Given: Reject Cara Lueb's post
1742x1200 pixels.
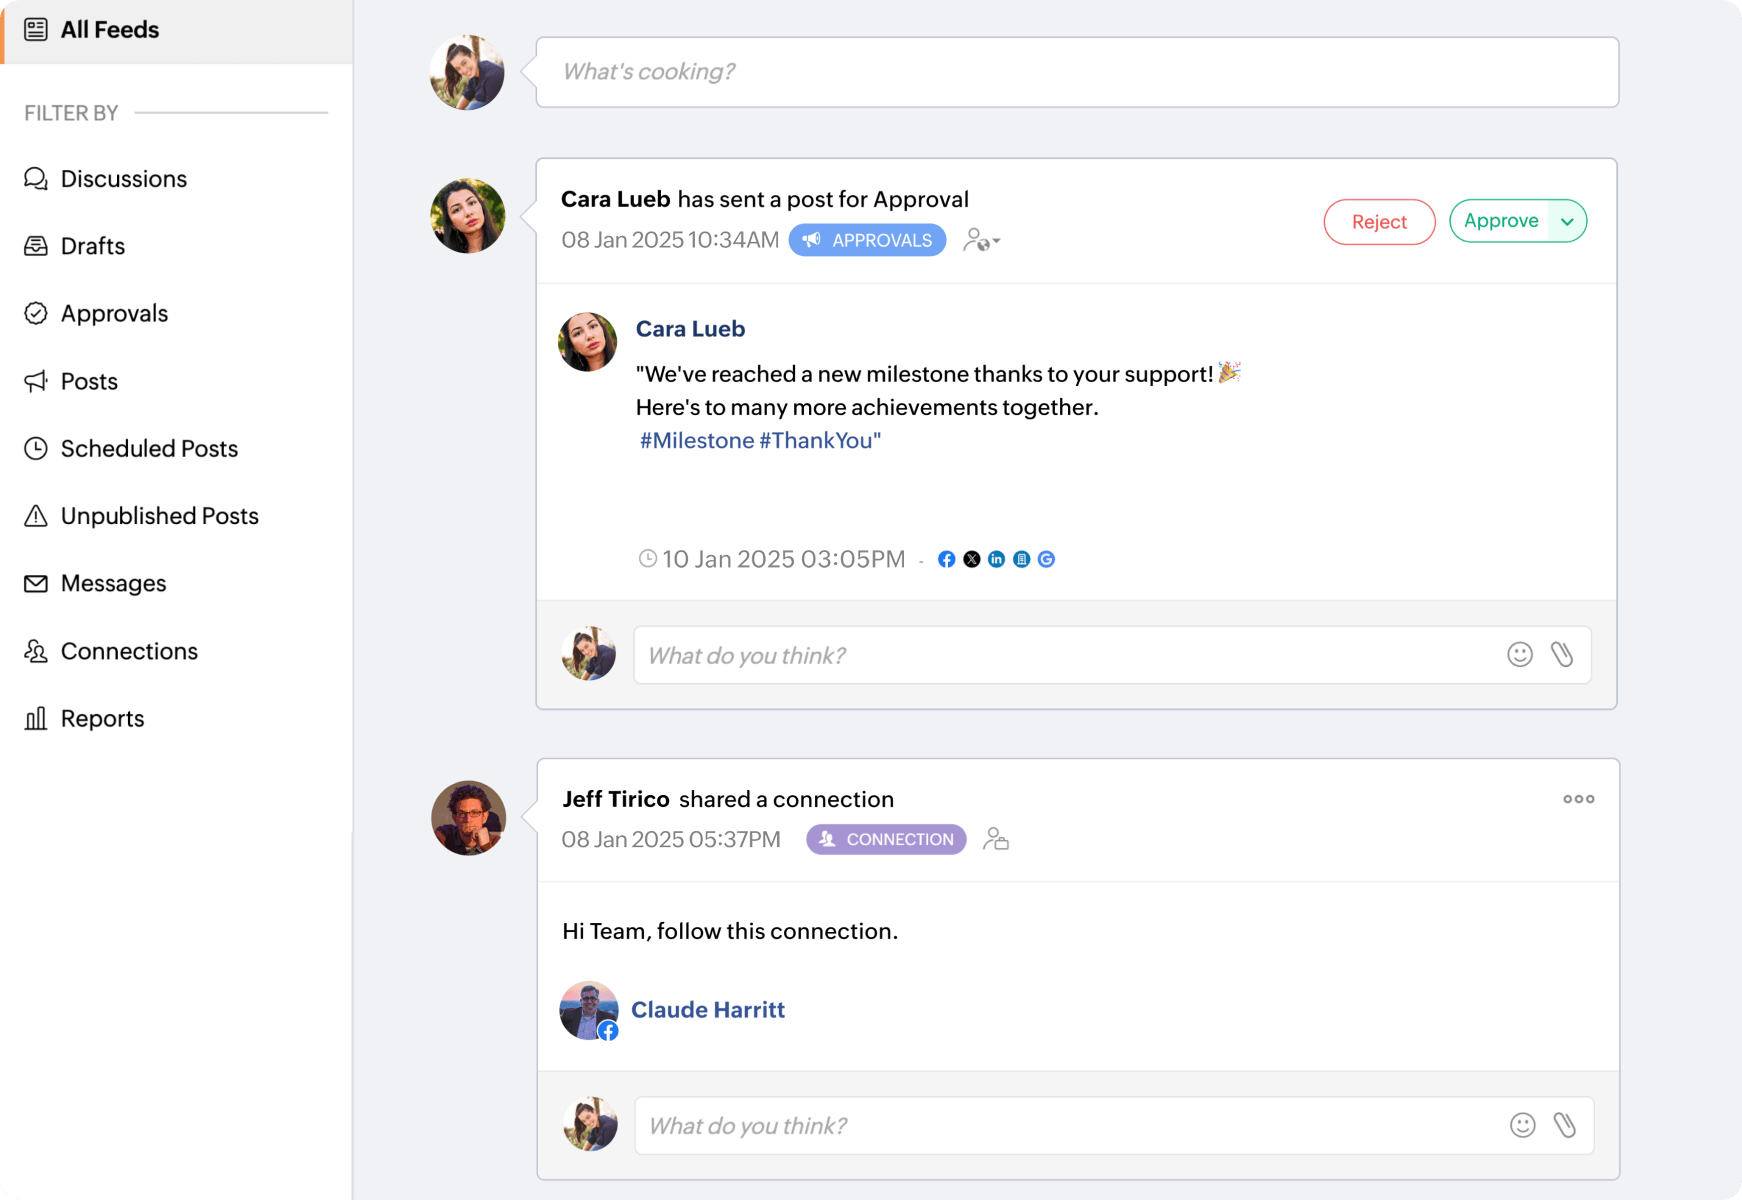Looking at the screenshot, I should [1379, 222].
